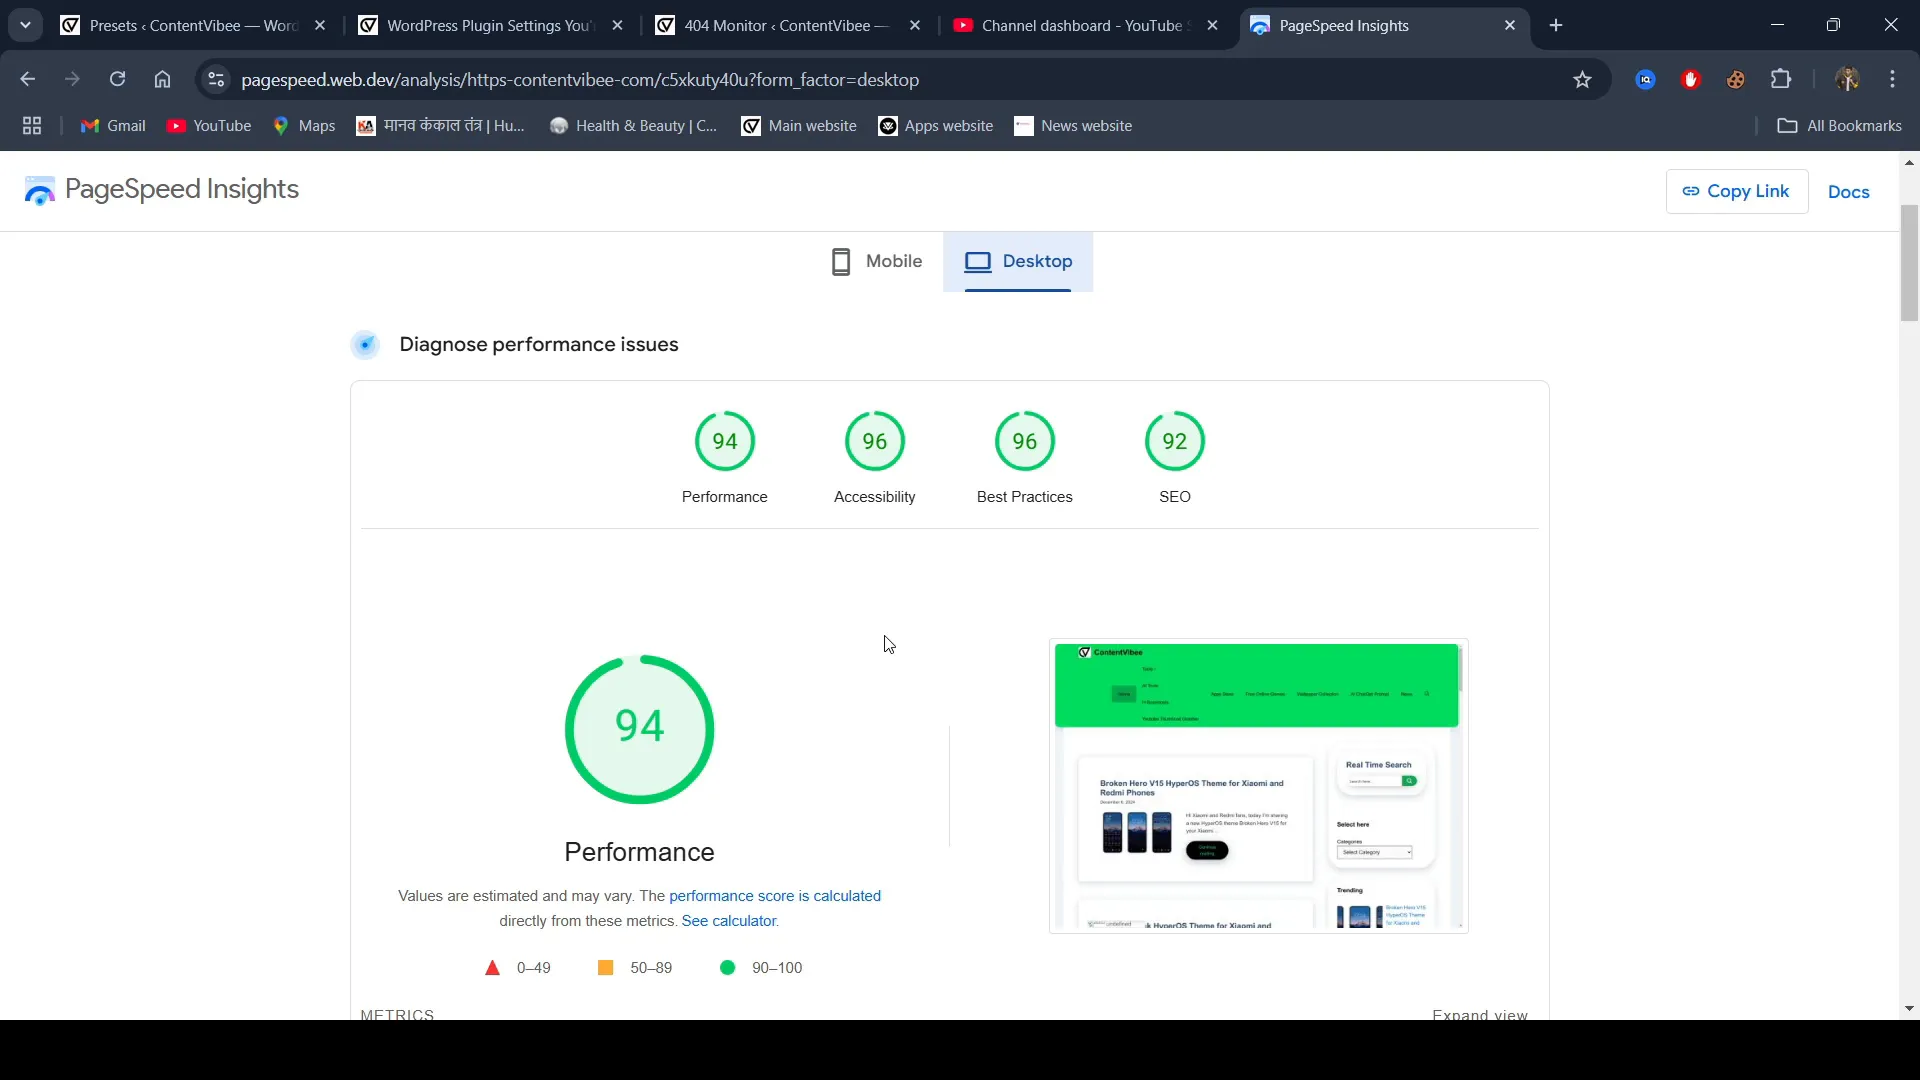Viewport: 1920px width, 1080px height.
Task: Open the See calculator link
Action: (x=728, y=921)
